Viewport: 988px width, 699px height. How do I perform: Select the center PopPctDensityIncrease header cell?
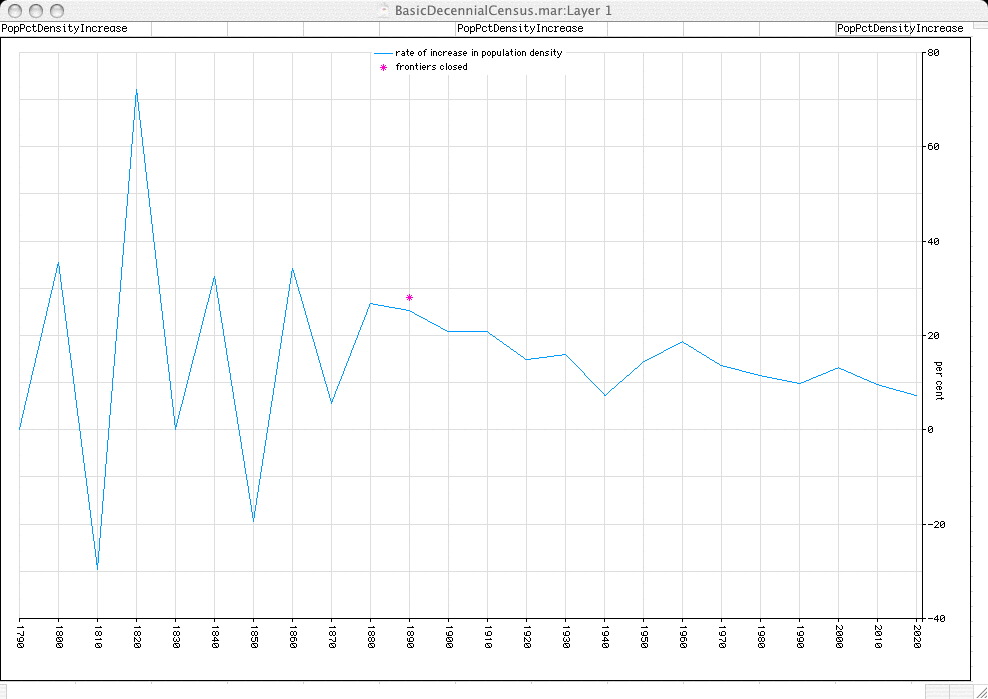coord(519,29)
